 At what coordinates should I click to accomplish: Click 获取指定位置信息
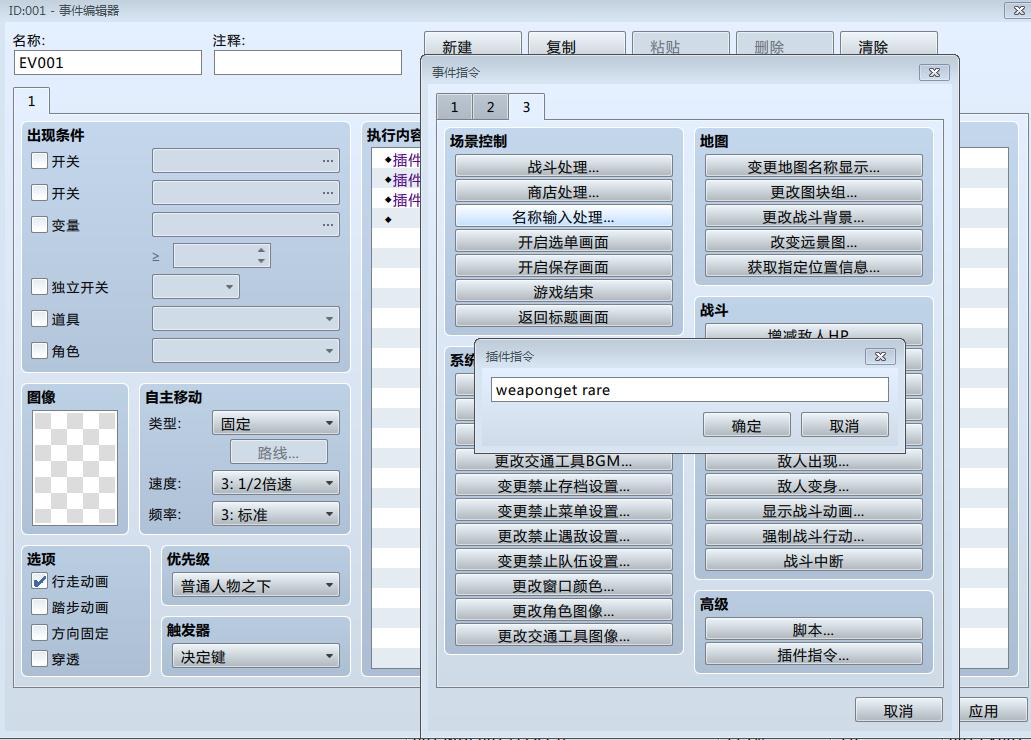point(814,267)
